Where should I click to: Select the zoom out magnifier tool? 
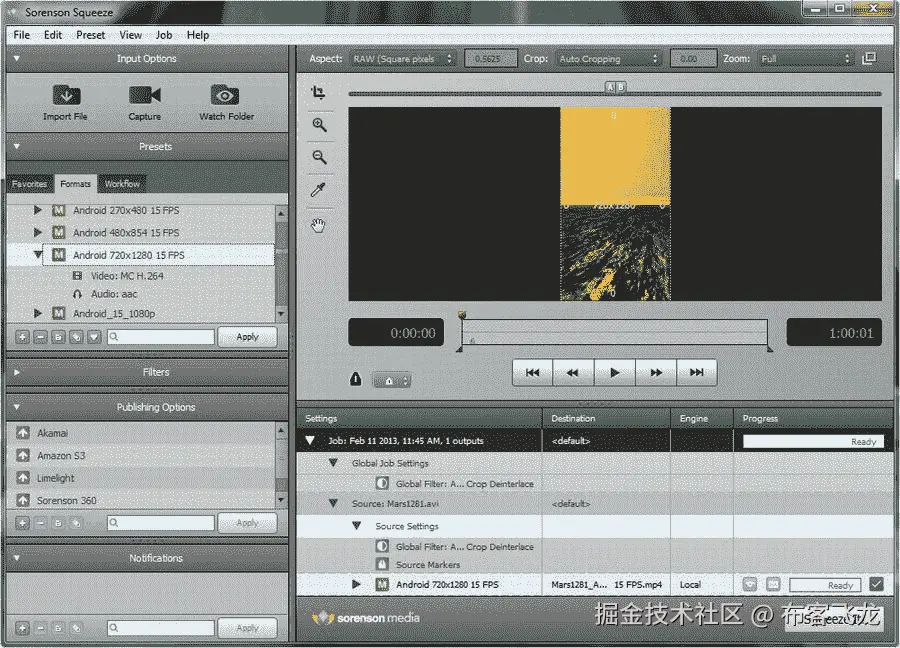pyautogui.click(x=319, y=157)
